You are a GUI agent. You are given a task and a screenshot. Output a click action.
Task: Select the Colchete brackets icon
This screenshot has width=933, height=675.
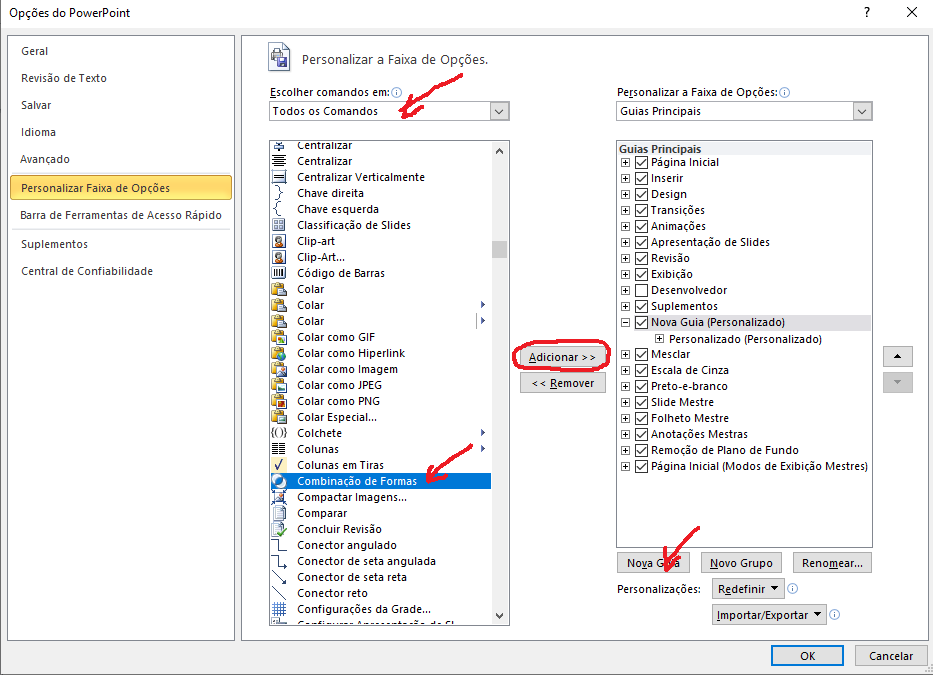click(x=278, y=433)
